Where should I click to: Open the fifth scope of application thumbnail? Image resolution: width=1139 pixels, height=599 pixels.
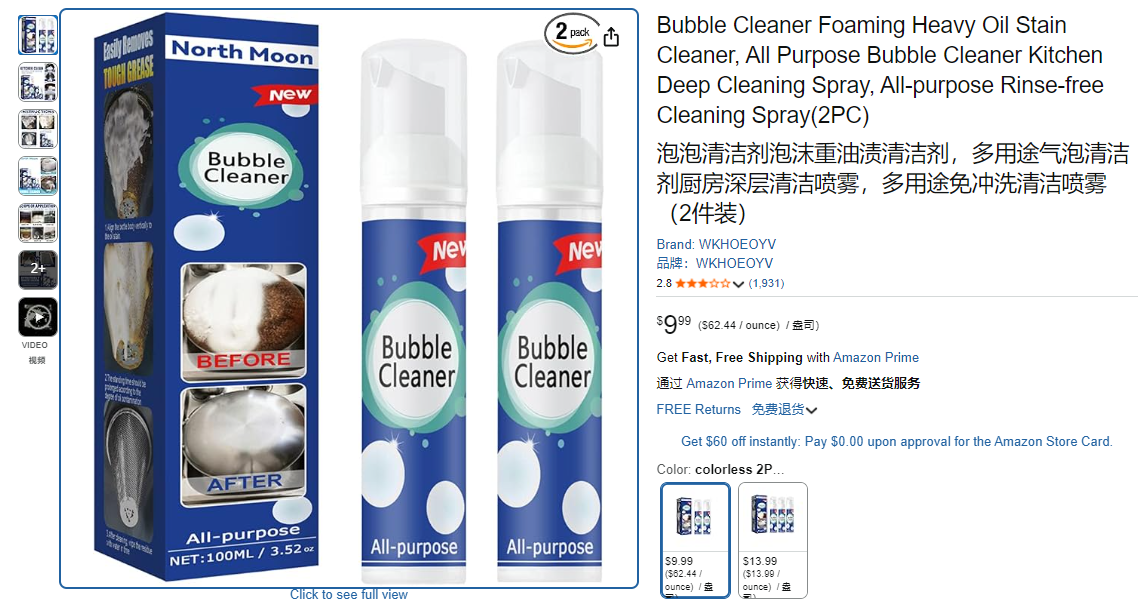[x=38, y=223]
